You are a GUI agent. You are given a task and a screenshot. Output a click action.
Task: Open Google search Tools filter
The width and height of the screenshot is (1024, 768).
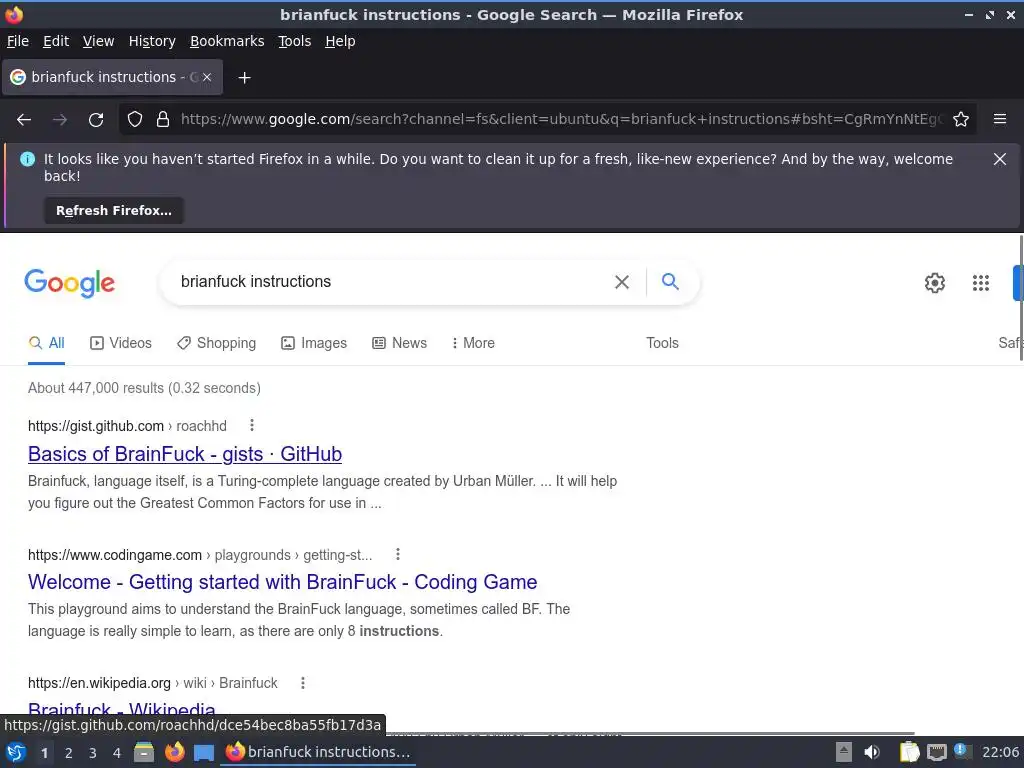click(662, 343)
